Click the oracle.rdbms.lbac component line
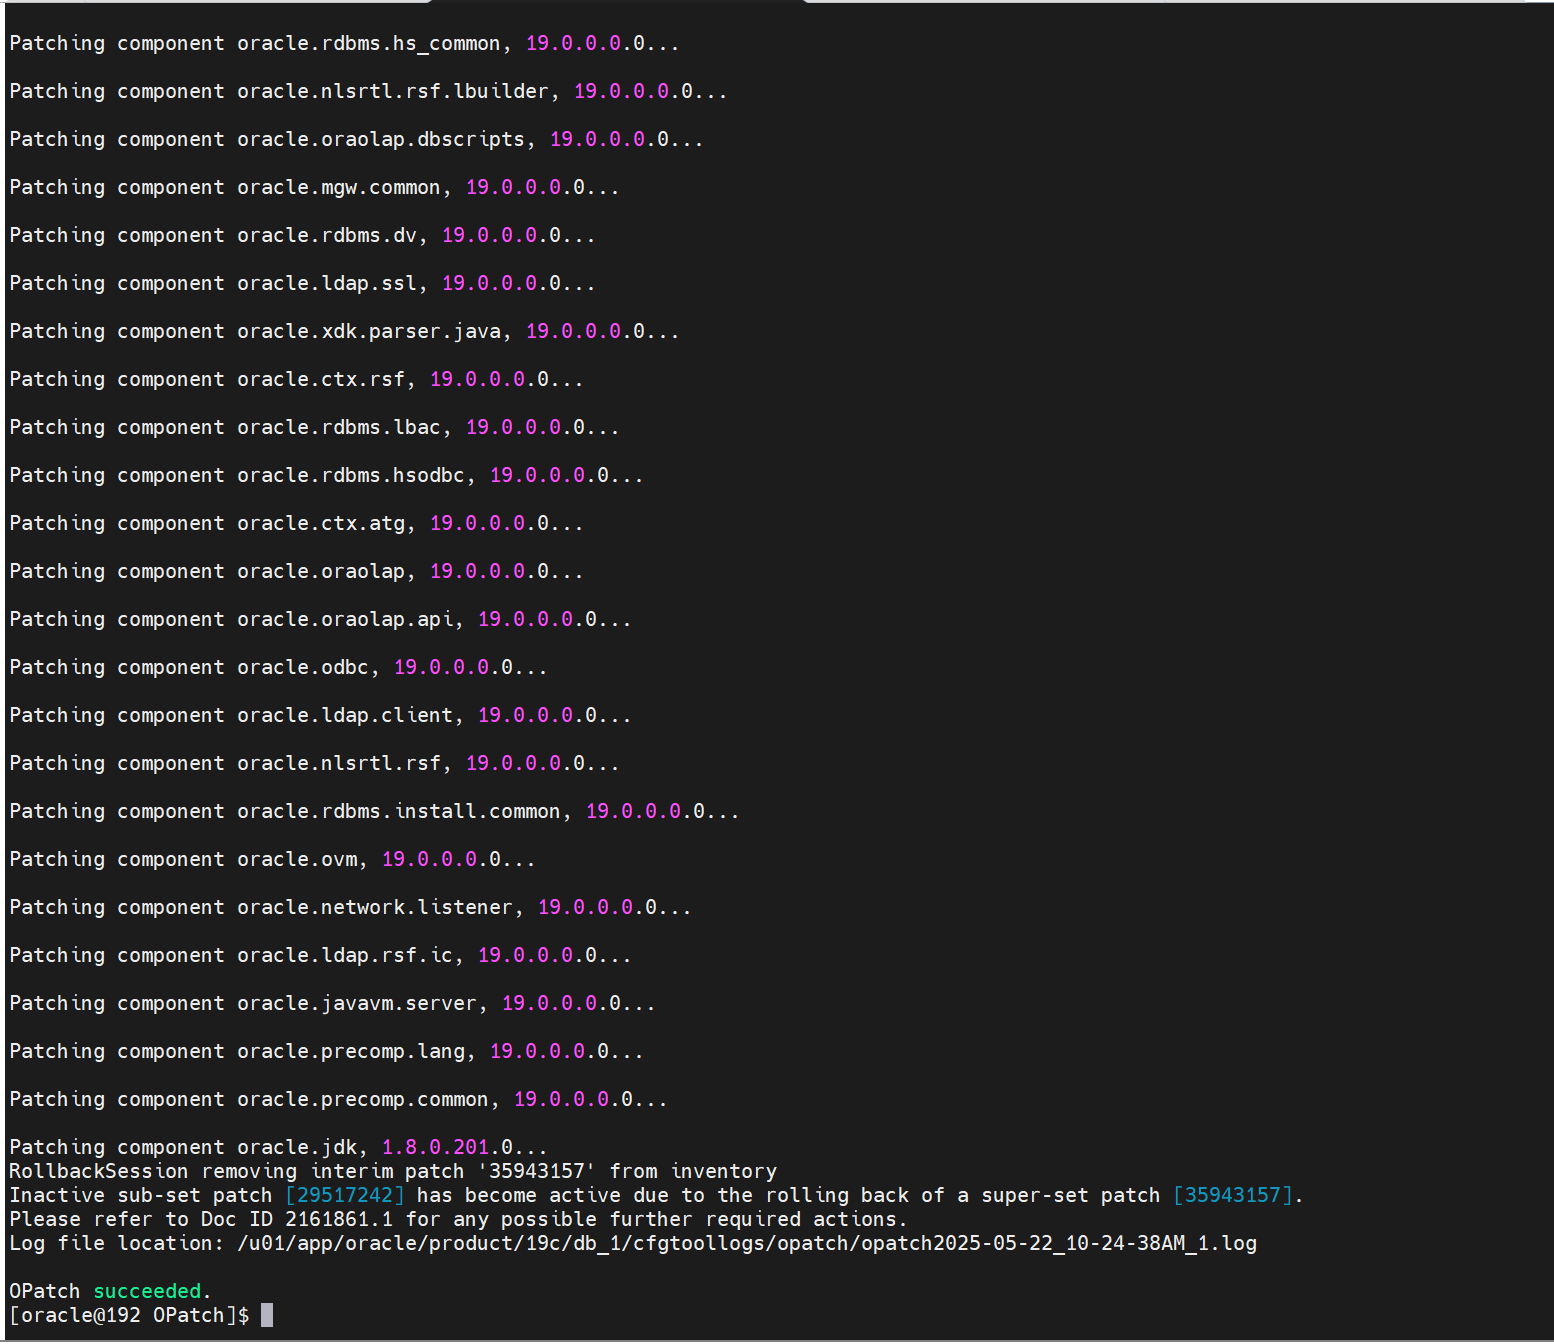The height and width of the screenshot is (1344, 1554). pyautogui.click(x=314, y=427)
